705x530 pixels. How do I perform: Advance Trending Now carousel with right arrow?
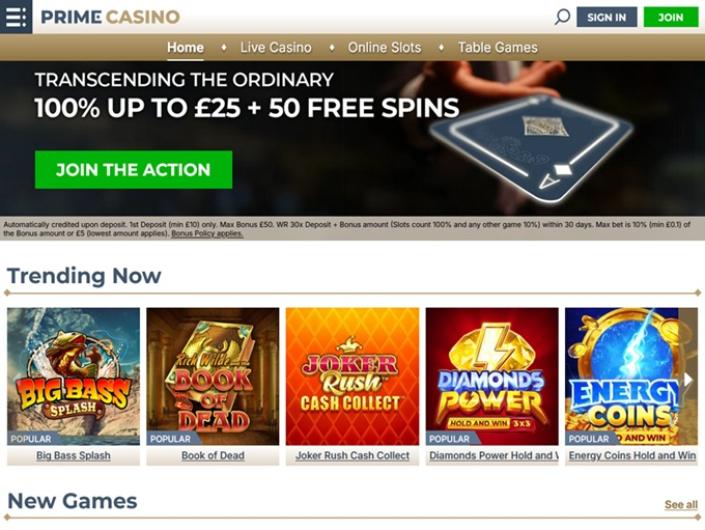688,379
